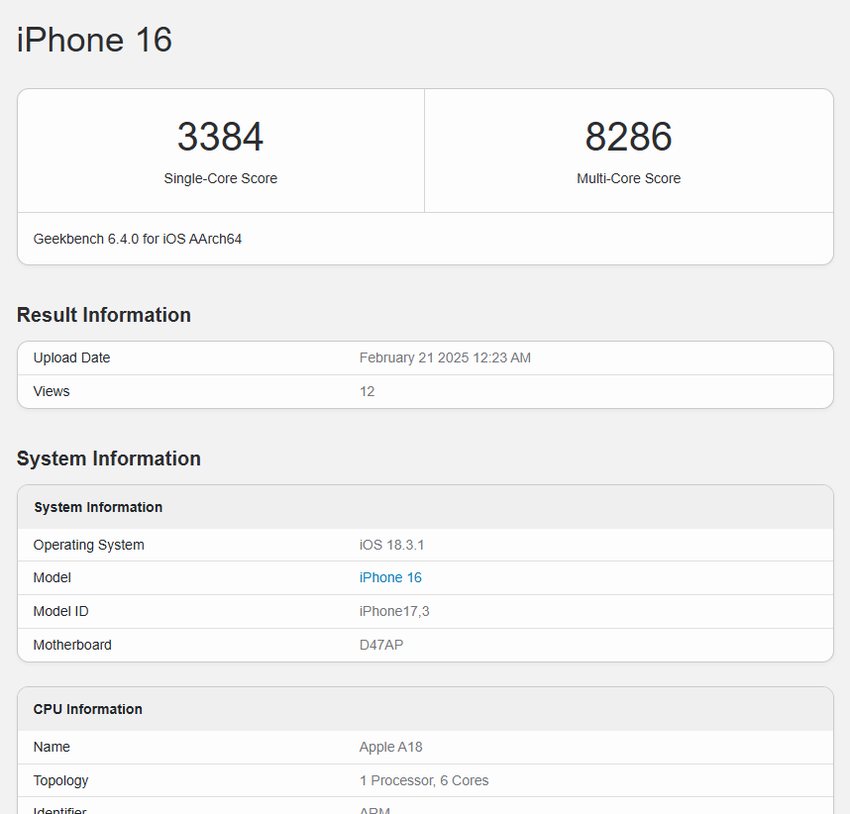Viewport: 850px width, 814px height.
Task: Select the Multi-Core Score card
Action: pos(629,150)
